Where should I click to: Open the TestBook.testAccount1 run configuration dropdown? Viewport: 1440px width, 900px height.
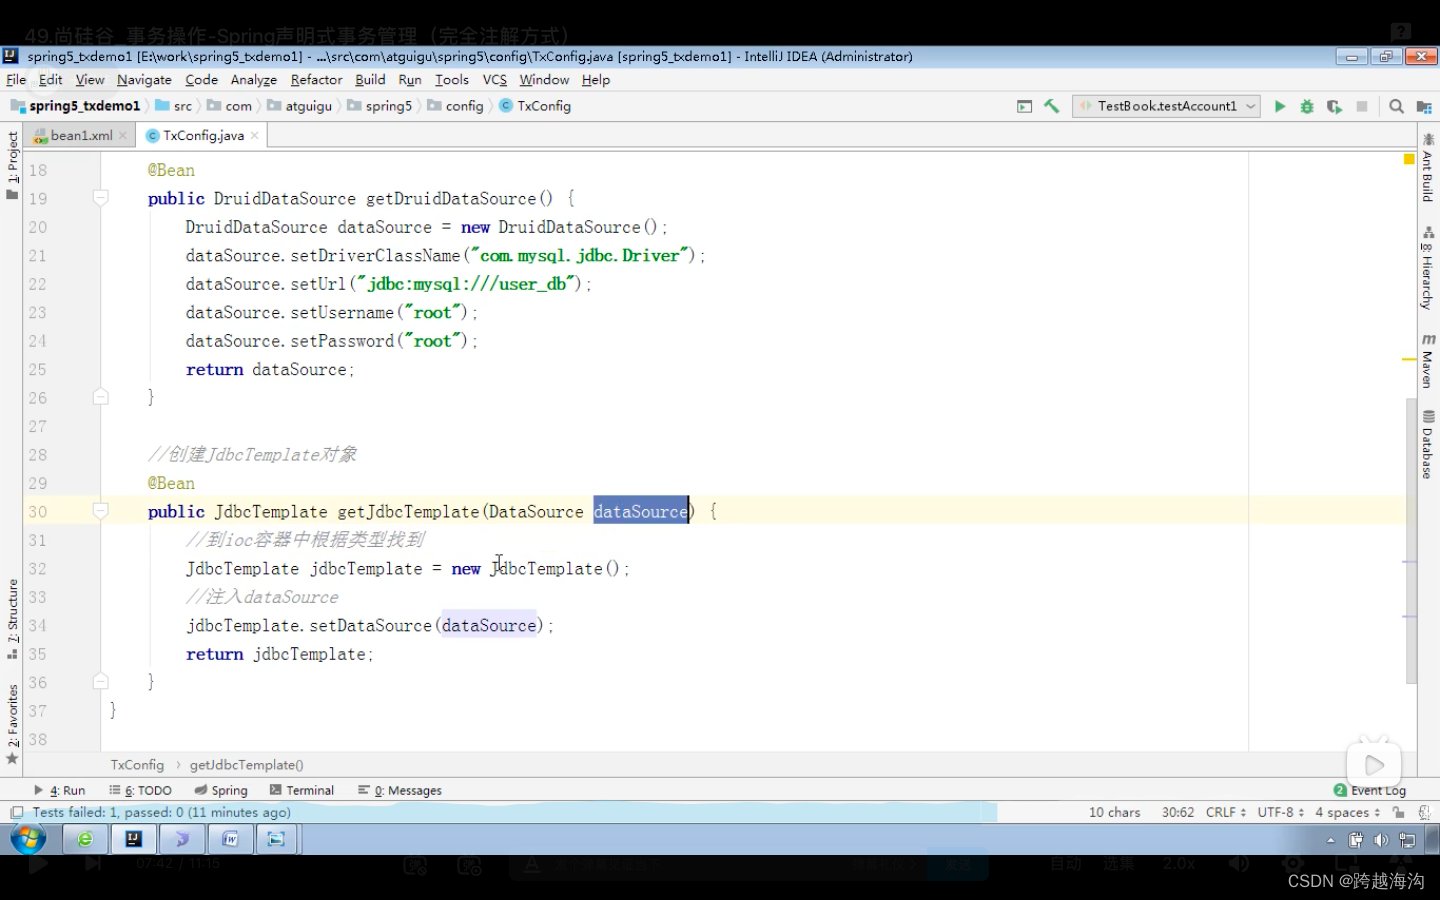point(1167,106)
